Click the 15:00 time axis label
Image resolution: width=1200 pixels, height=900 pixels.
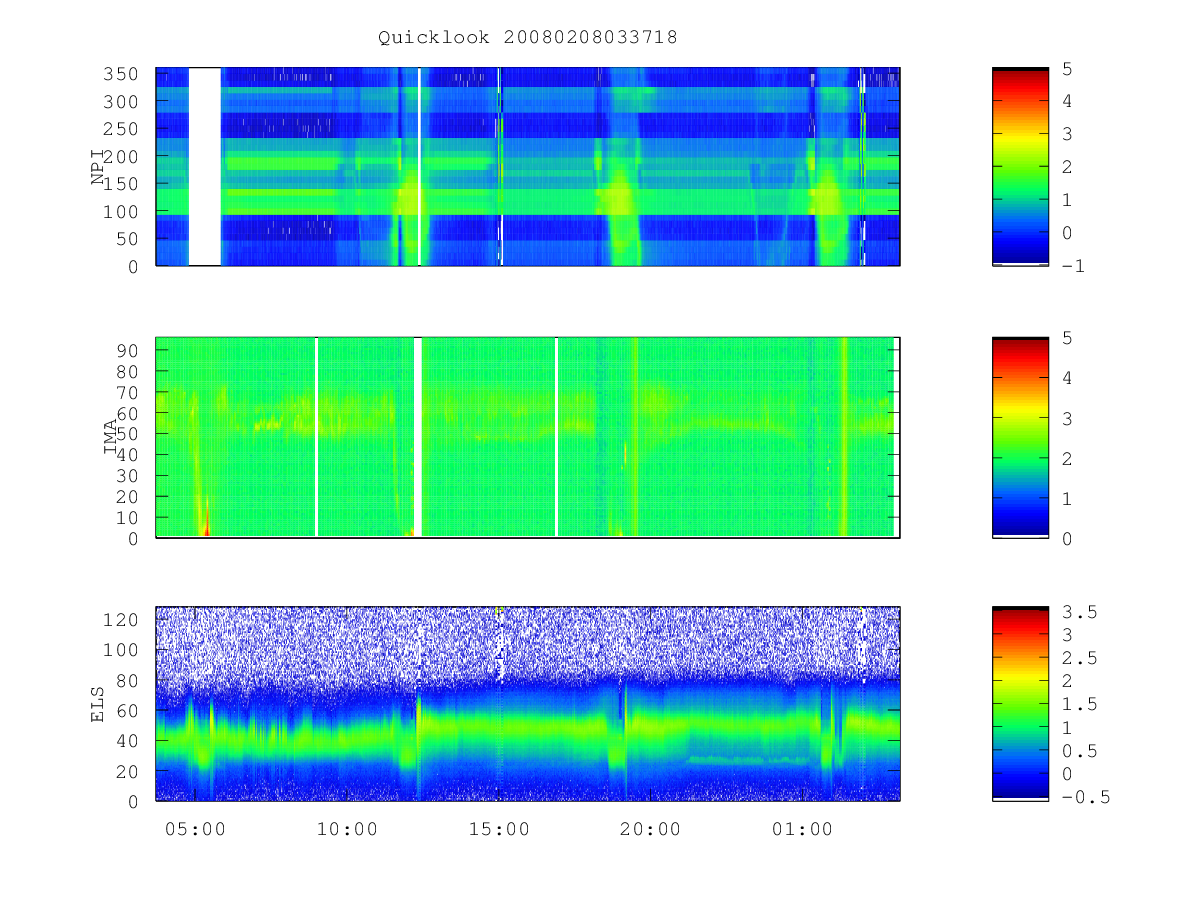click(x=497, y=829)
